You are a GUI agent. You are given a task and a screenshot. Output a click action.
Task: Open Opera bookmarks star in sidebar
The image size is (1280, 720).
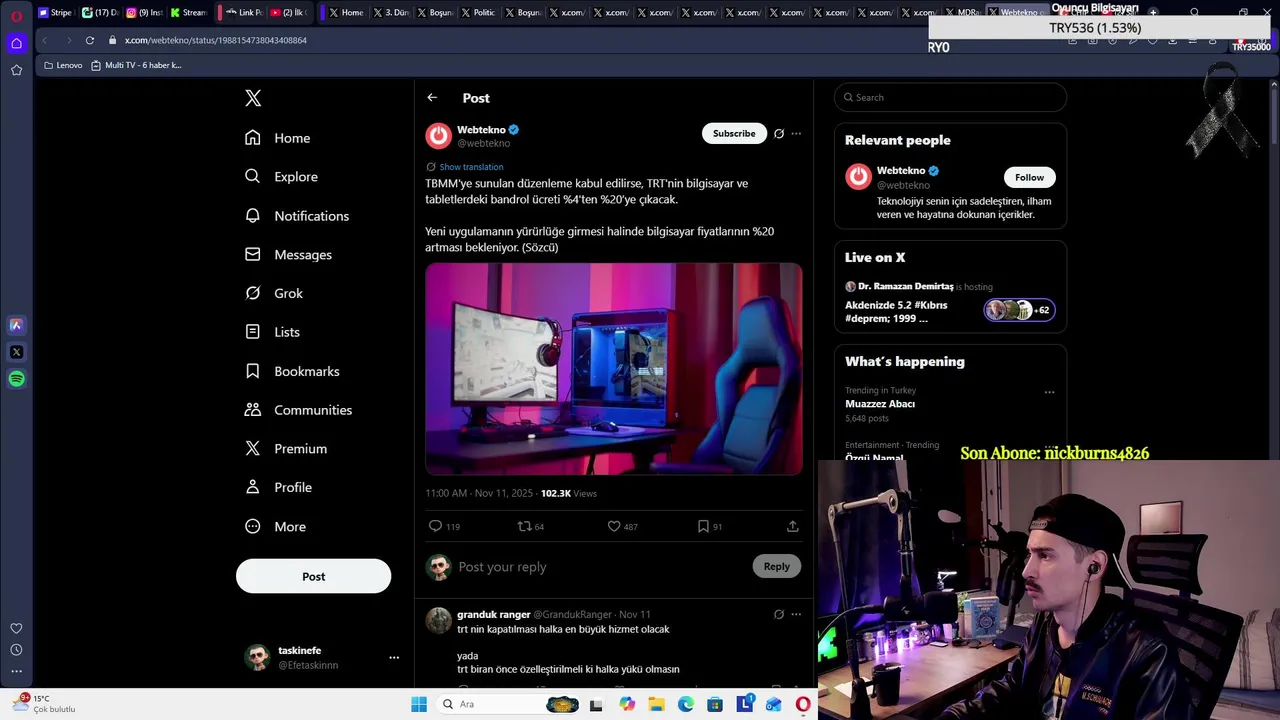[x=16, y=70]
